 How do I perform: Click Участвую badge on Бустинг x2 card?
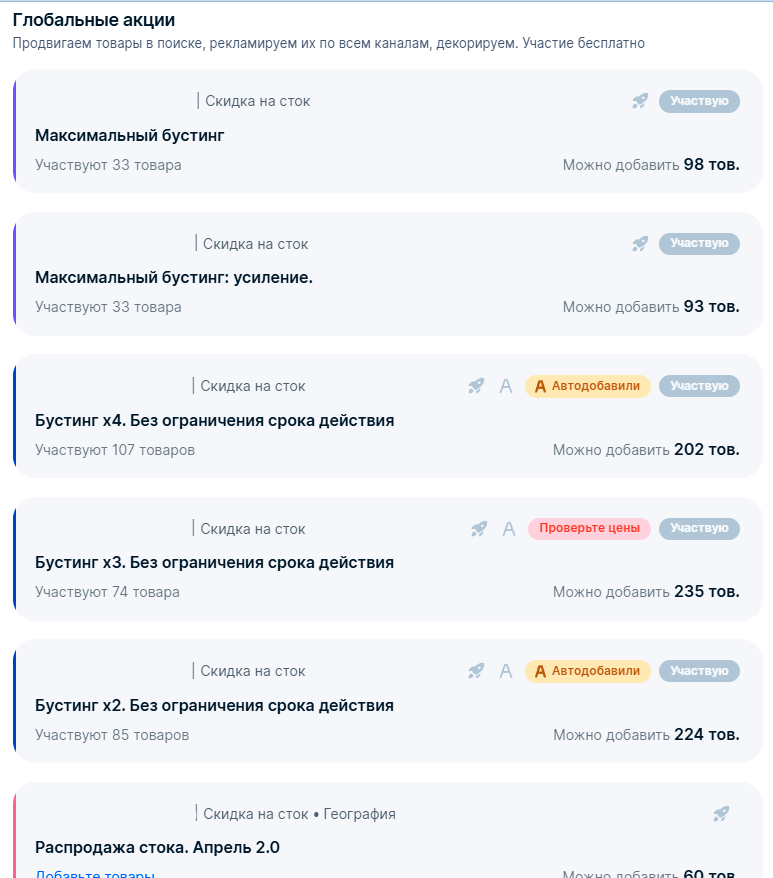point(699,671)
